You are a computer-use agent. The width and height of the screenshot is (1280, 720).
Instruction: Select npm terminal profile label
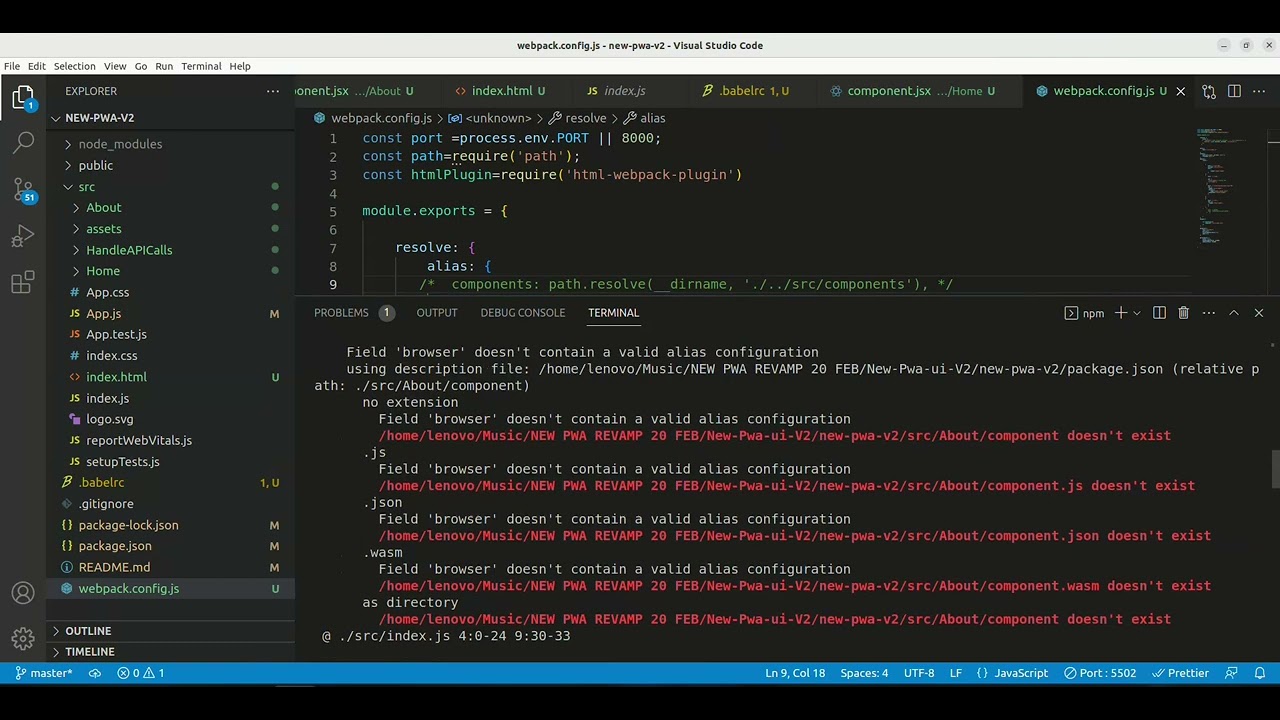point(1085,313)
